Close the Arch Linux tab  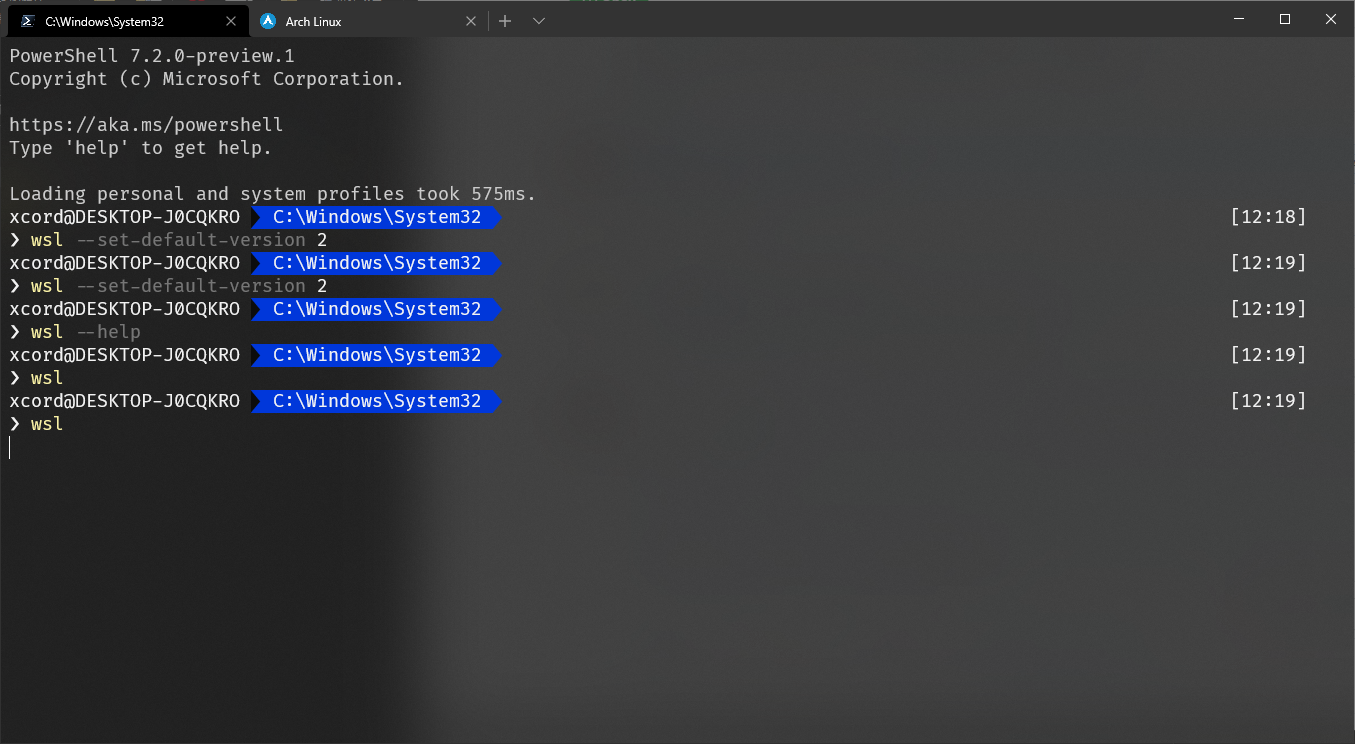(x=471, y=20)
